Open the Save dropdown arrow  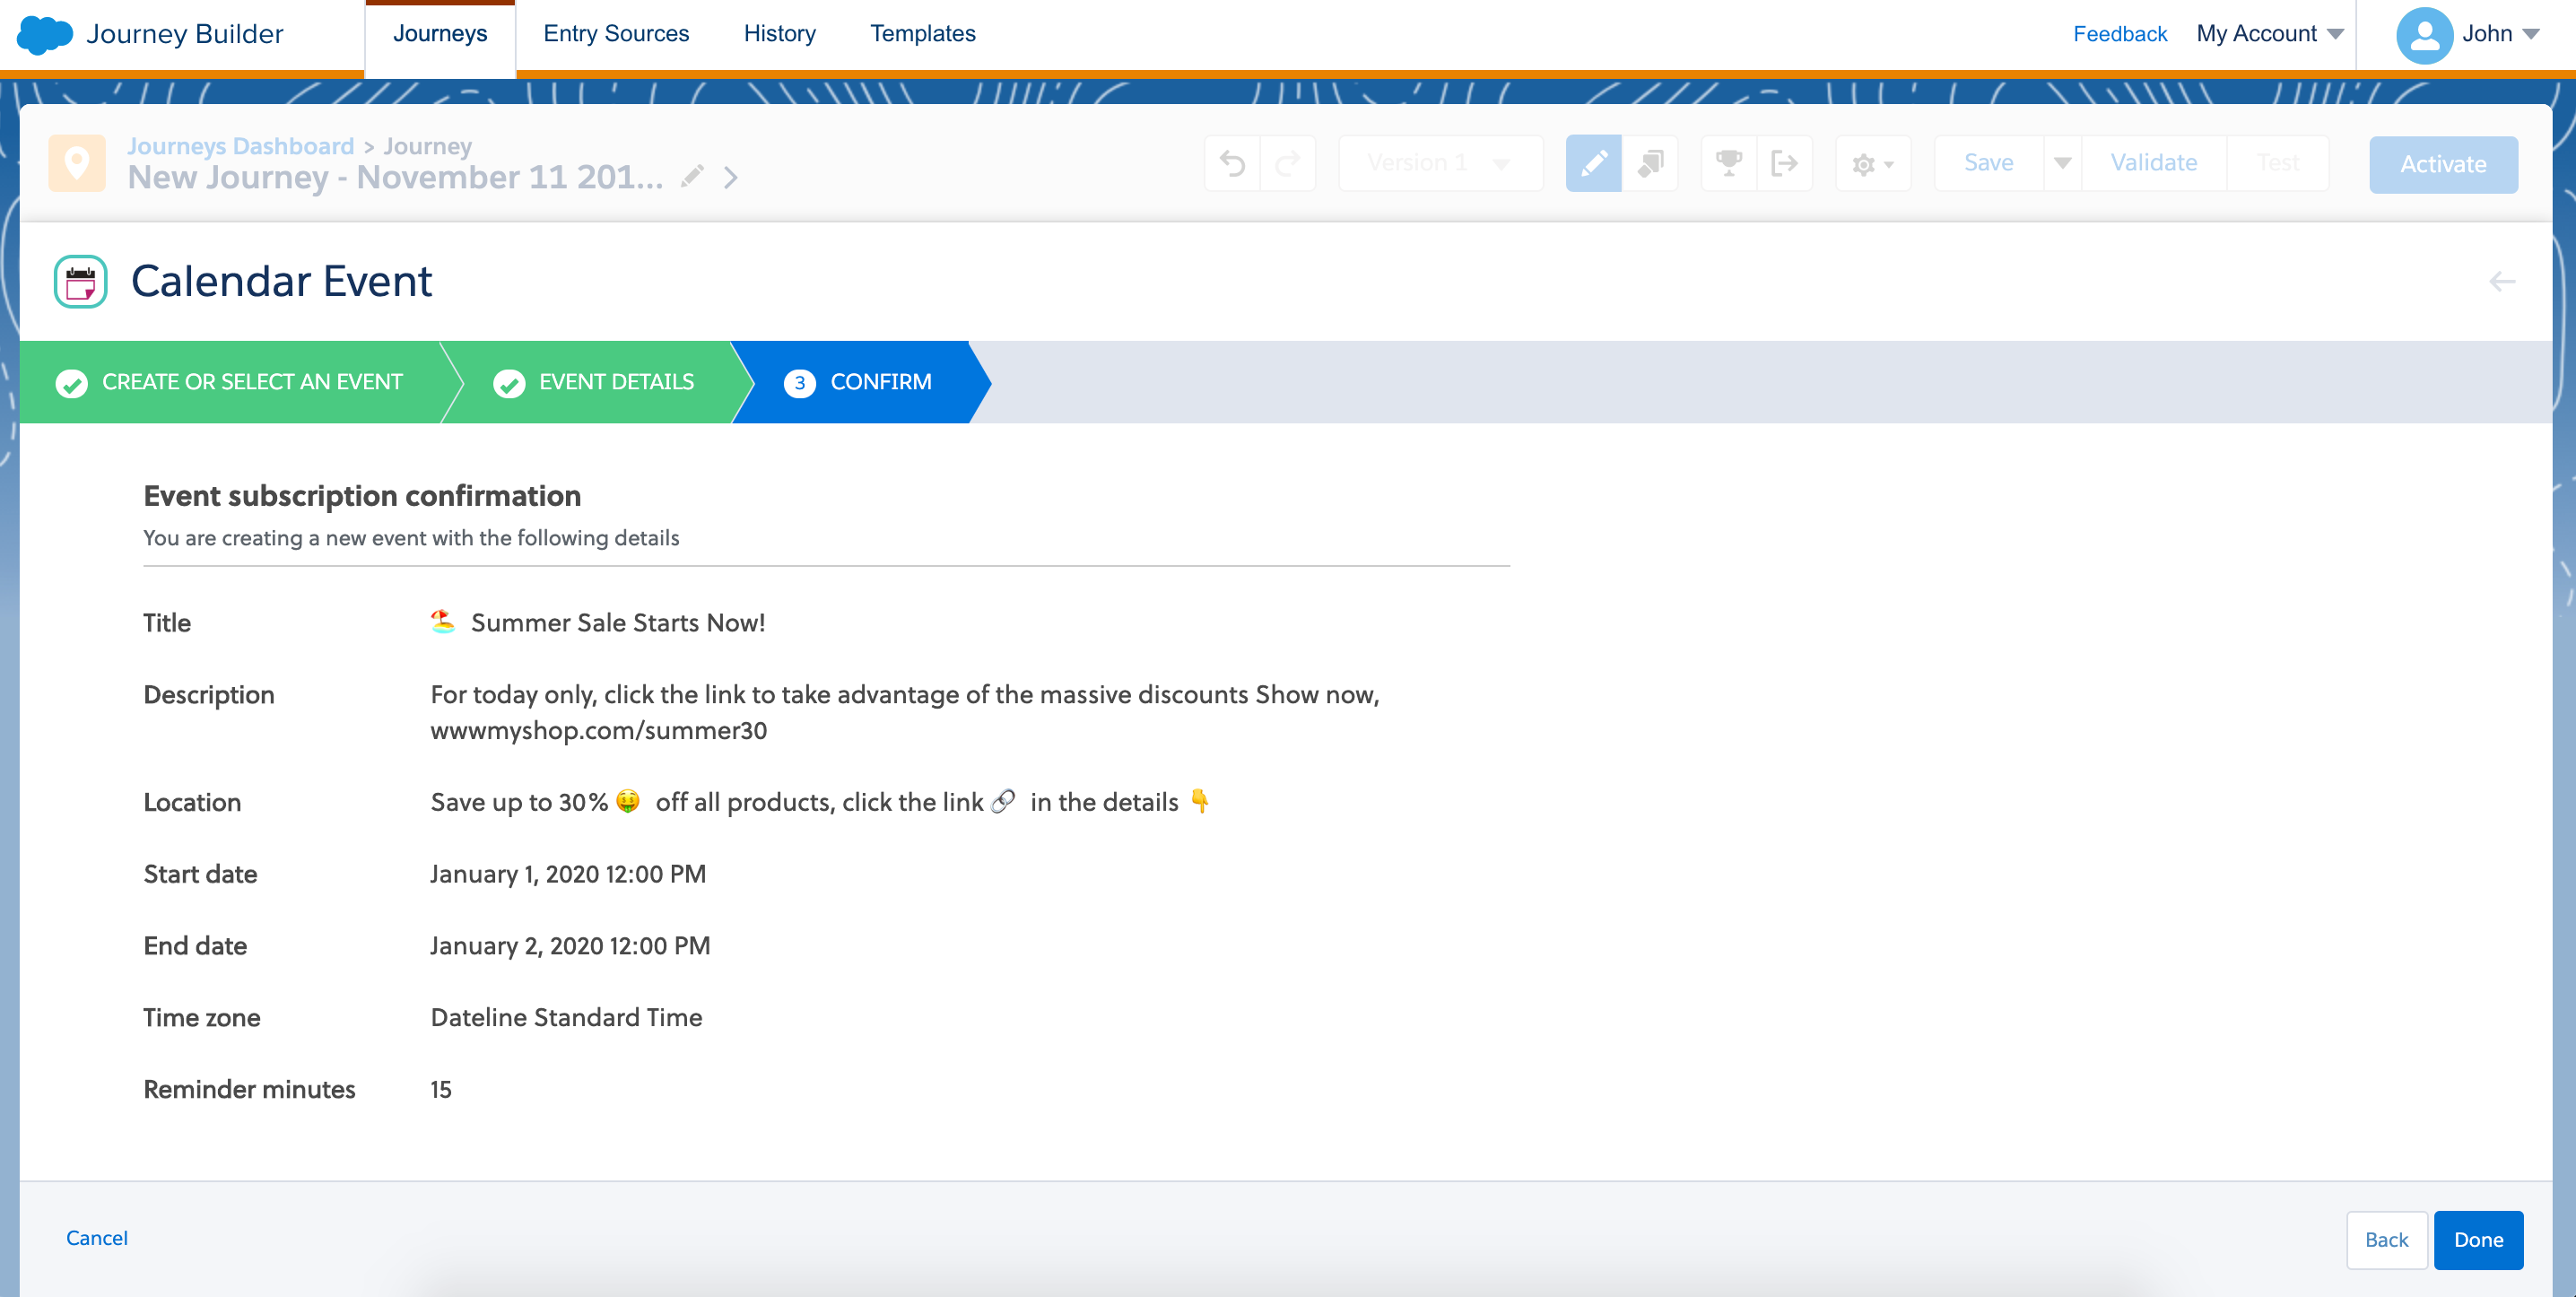tap(2062, 163)
